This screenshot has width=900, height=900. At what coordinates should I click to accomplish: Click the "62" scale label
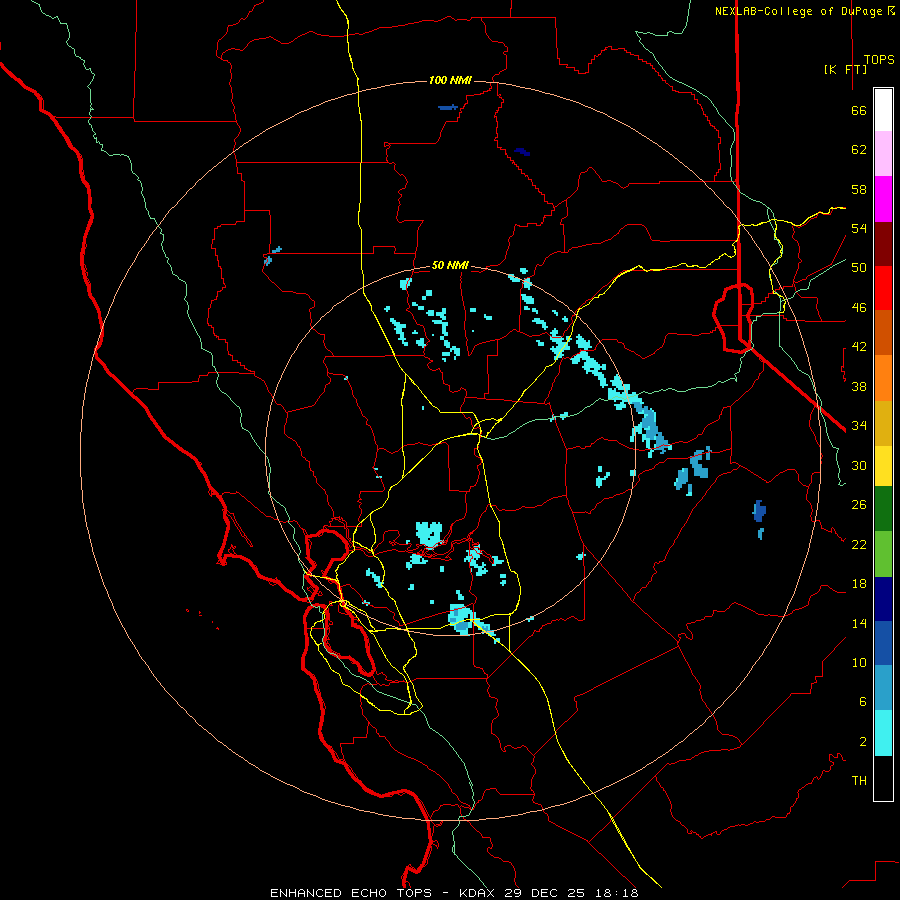click(859, 150)
